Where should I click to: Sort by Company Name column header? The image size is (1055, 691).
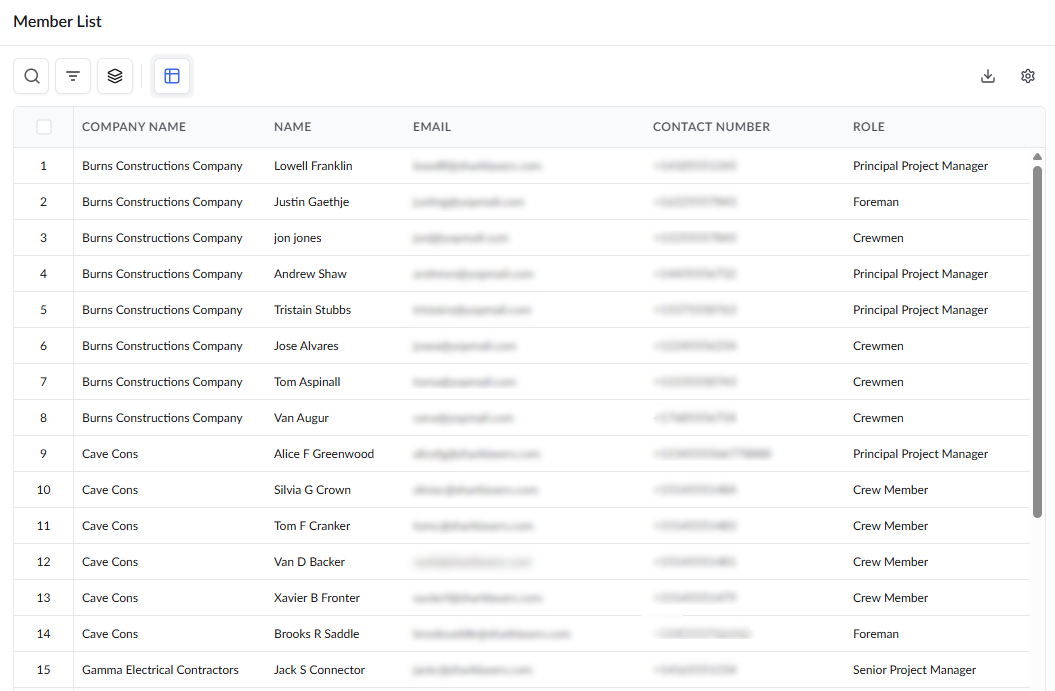coord(134,126)
